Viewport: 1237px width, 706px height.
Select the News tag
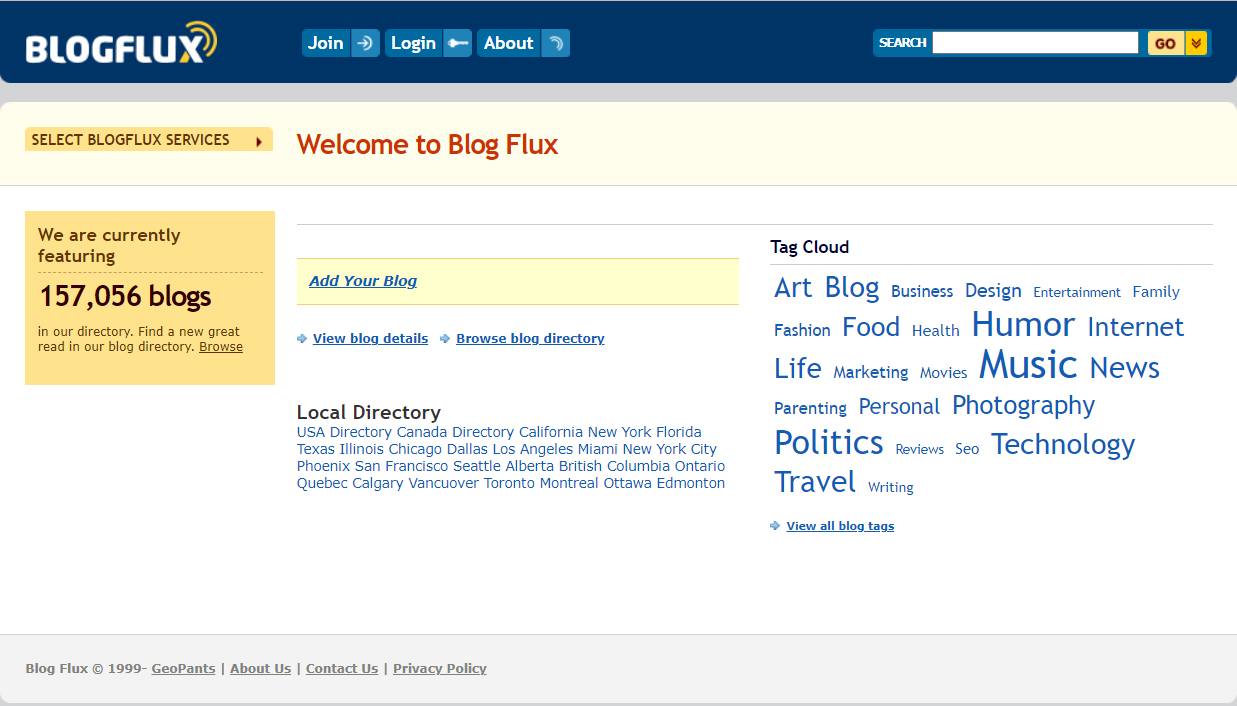coord(1125,368)
